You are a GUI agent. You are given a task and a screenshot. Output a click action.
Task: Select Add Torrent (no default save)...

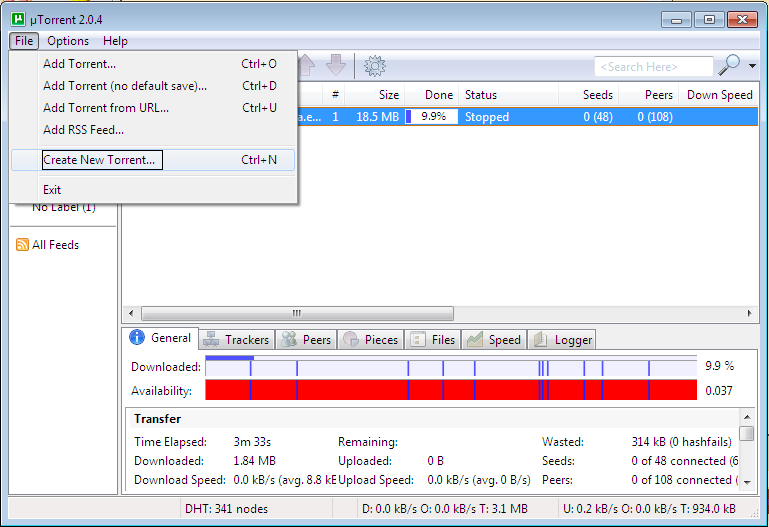click(153, 86)
